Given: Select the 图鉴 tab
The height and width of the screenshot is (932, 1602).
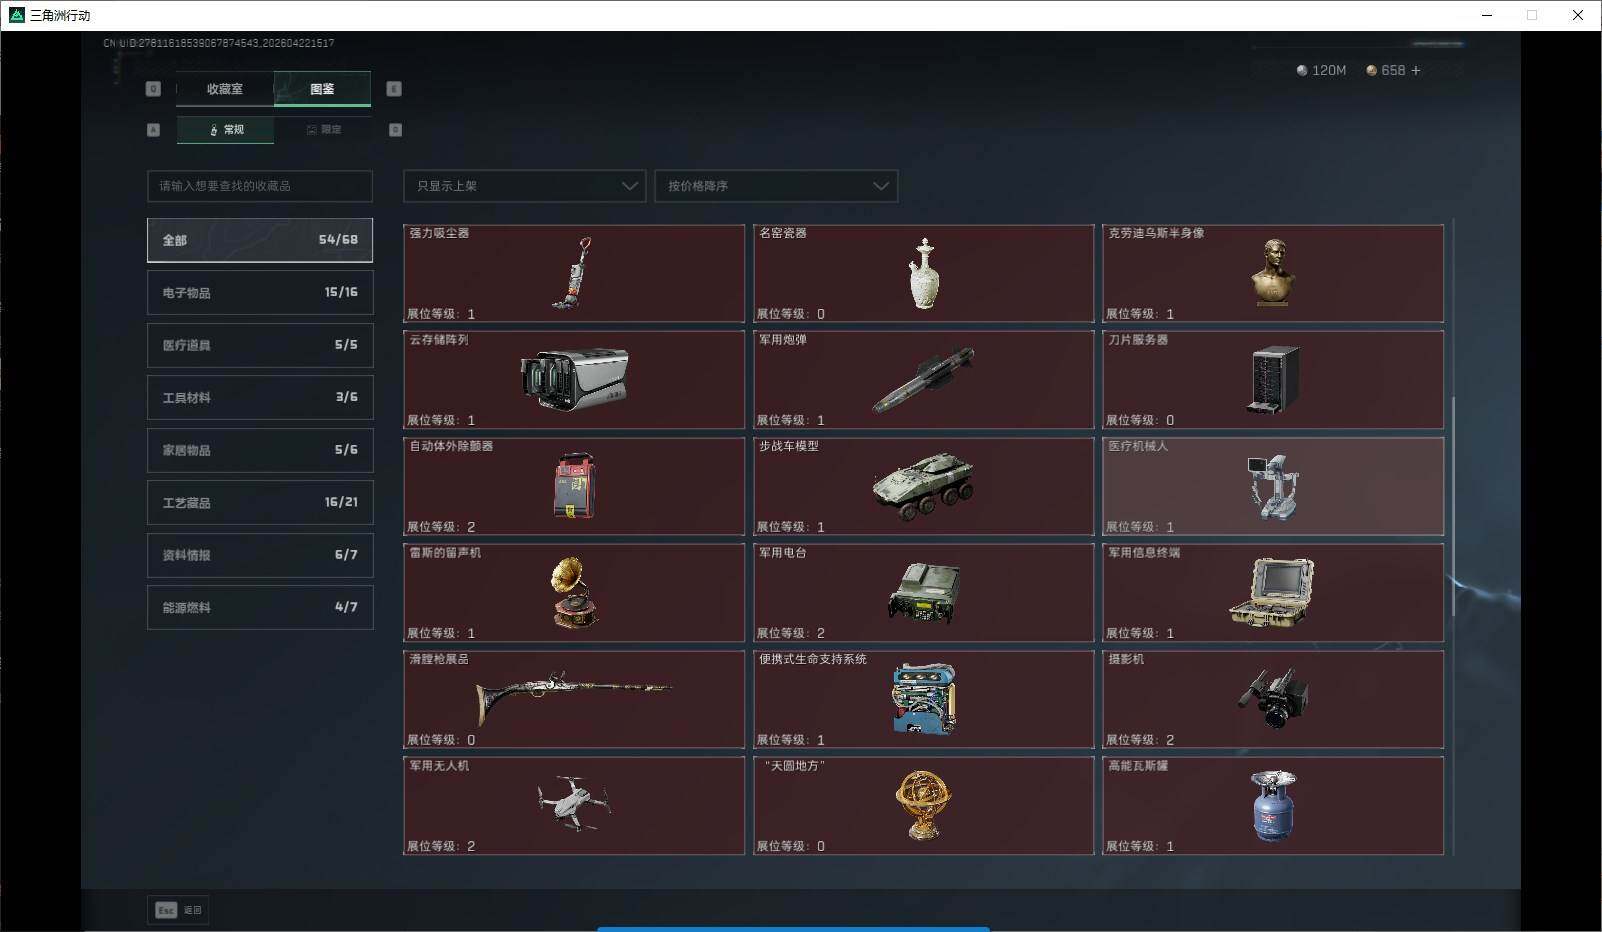Looking at the screenshot, I should pyautogui.click(x=322, y=89).
